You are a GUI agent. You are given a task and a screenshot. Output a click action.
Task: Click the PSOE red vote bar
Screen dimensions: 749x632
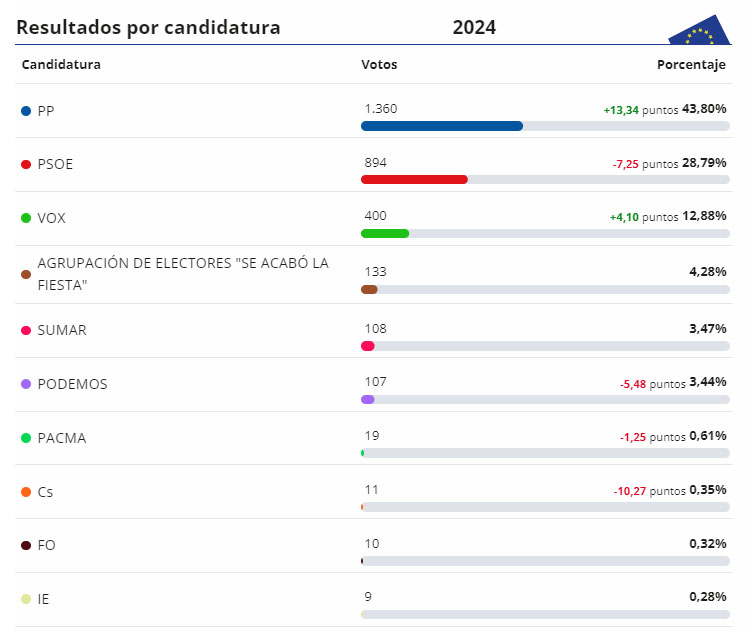click(x=414, y=180)
